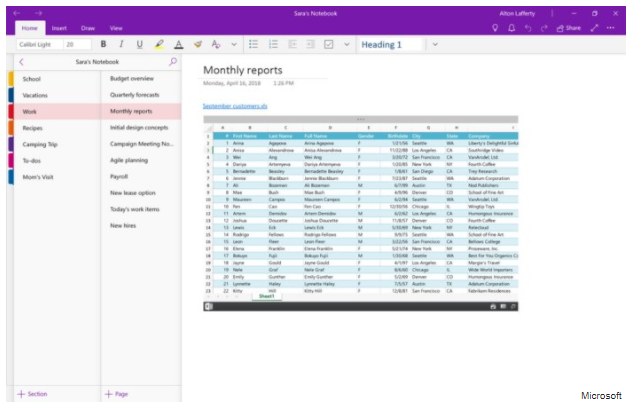
Task: Toggle the to-do tag checkbox
Action: (x=329, y=44)
